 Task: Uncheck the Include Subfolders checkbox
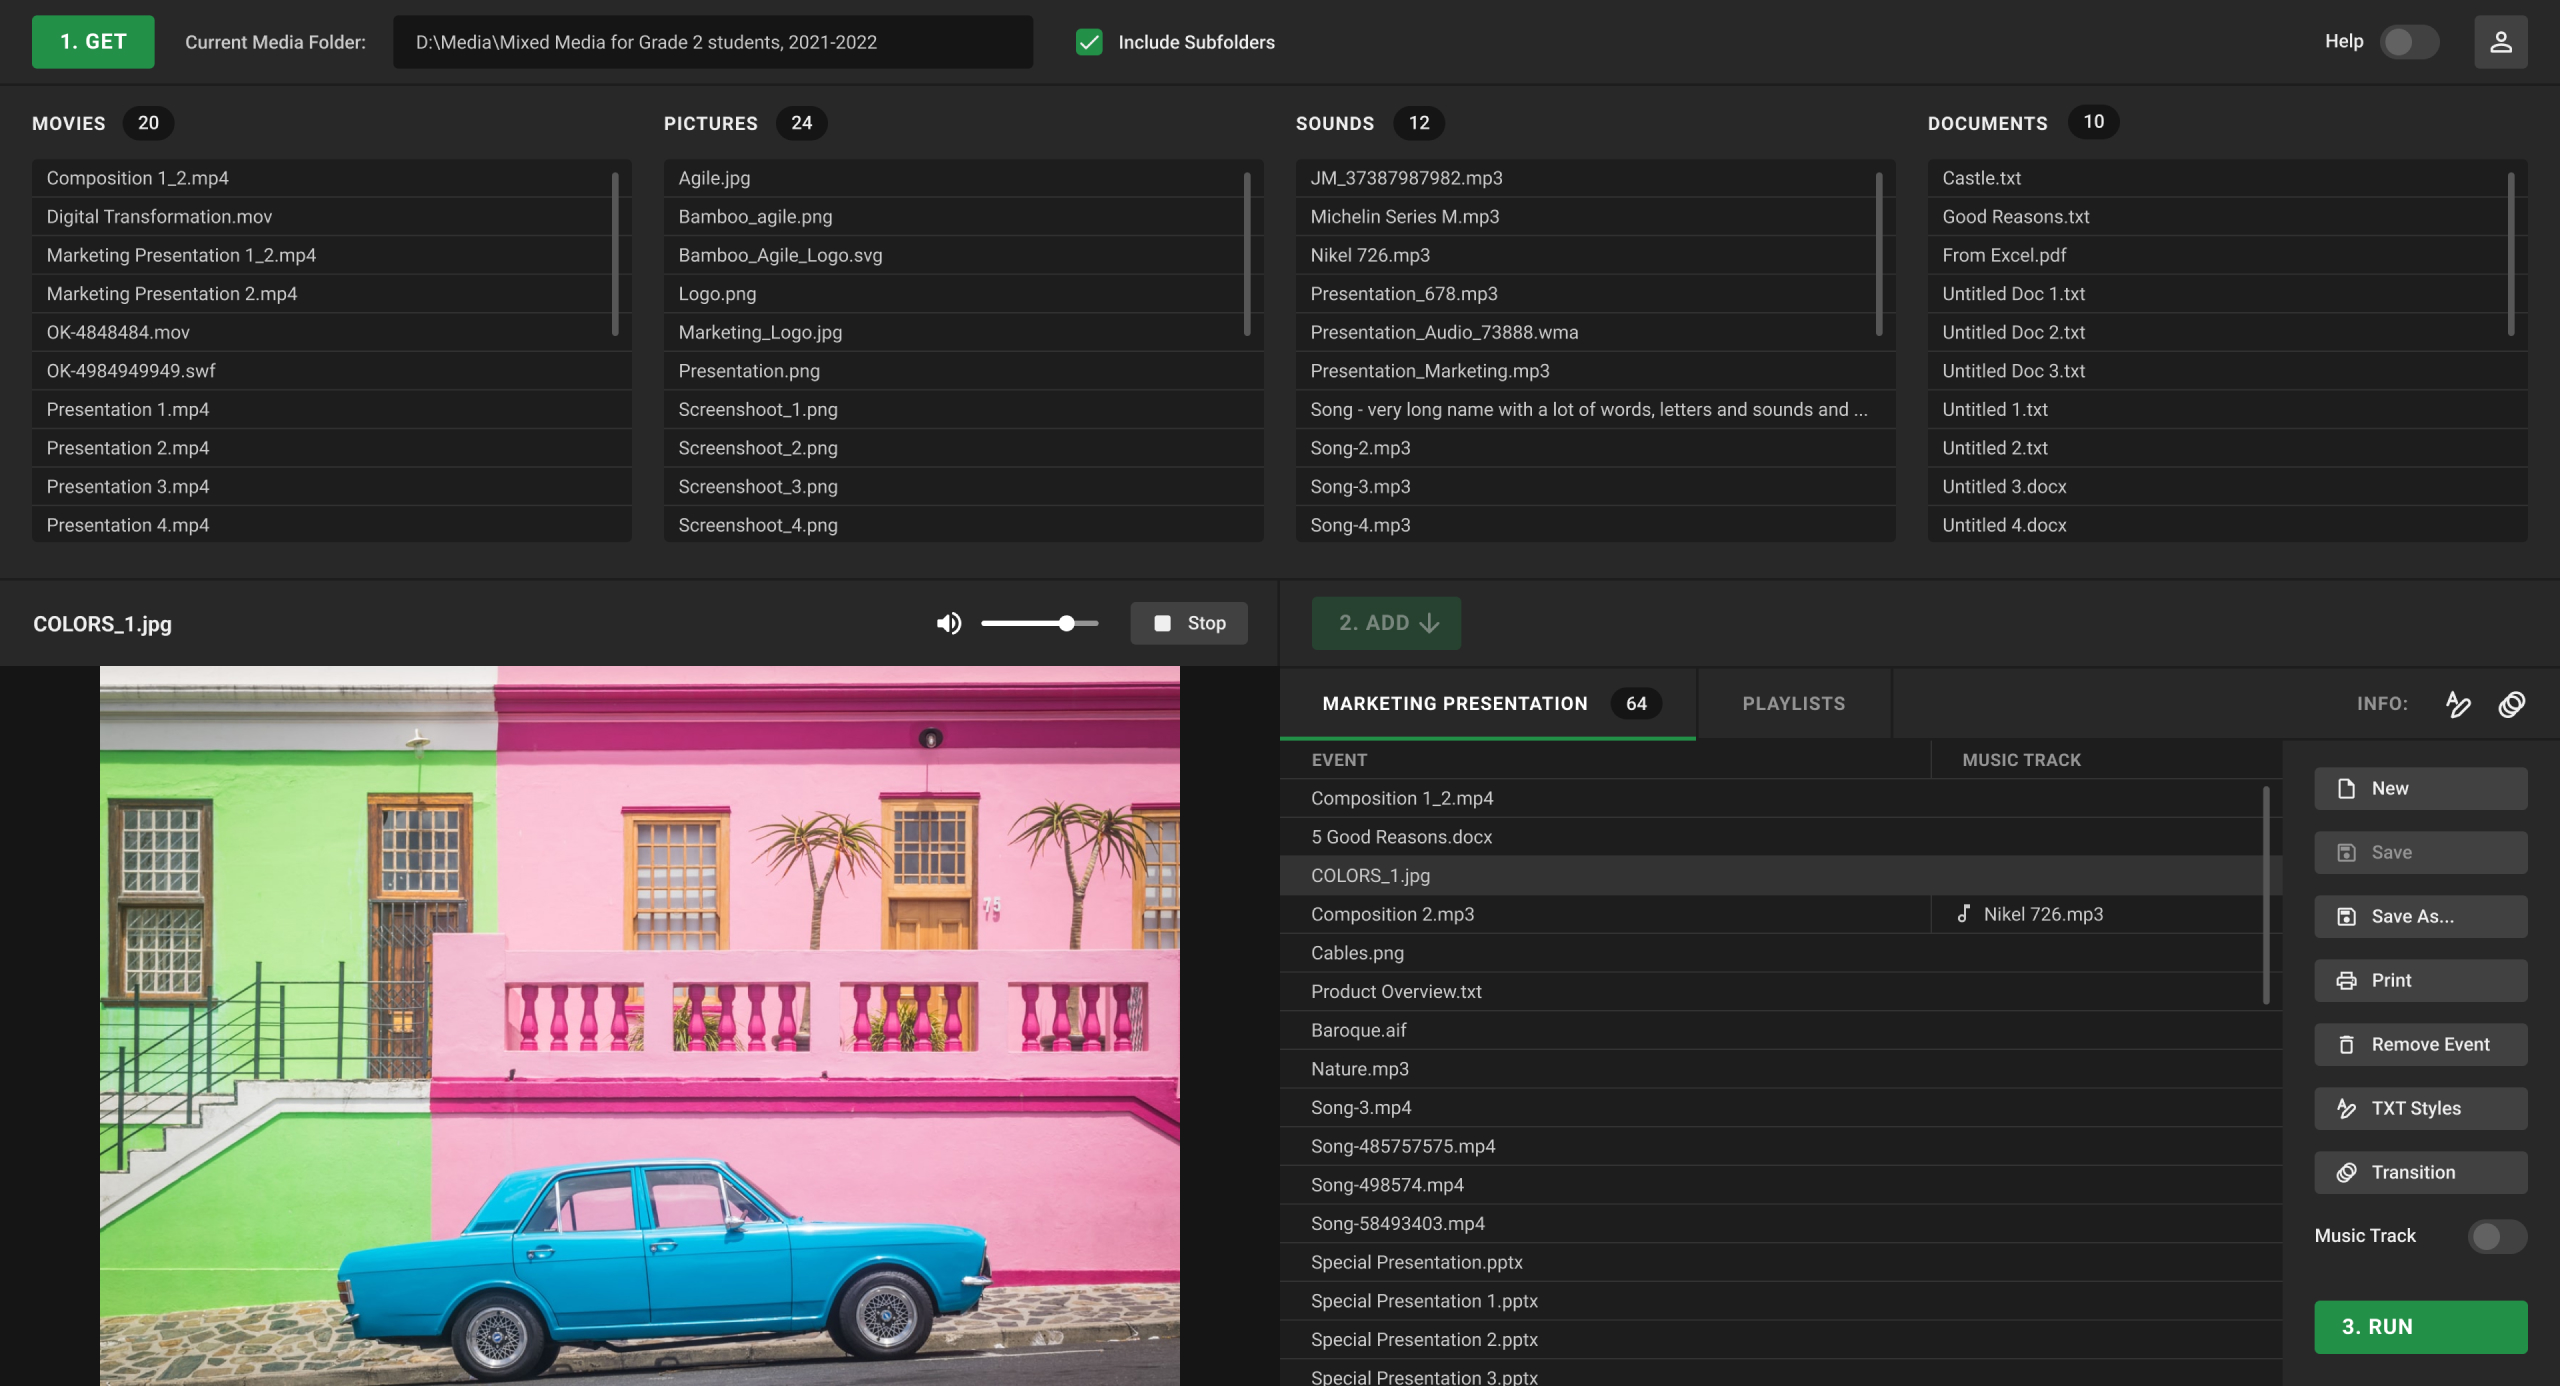(x=1089, y=42)
